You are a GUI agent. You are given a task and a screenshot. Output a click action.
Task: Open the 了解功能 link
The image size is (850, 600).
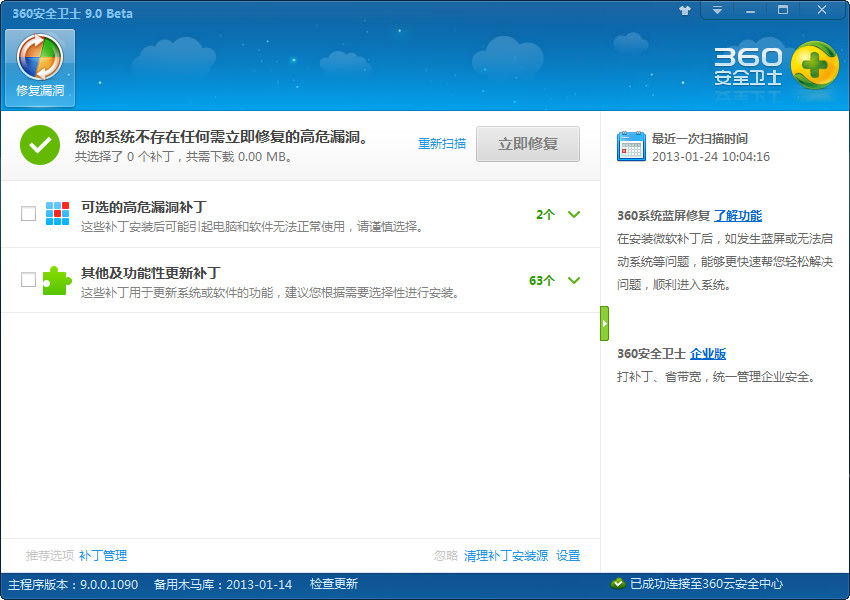(738, 216)
